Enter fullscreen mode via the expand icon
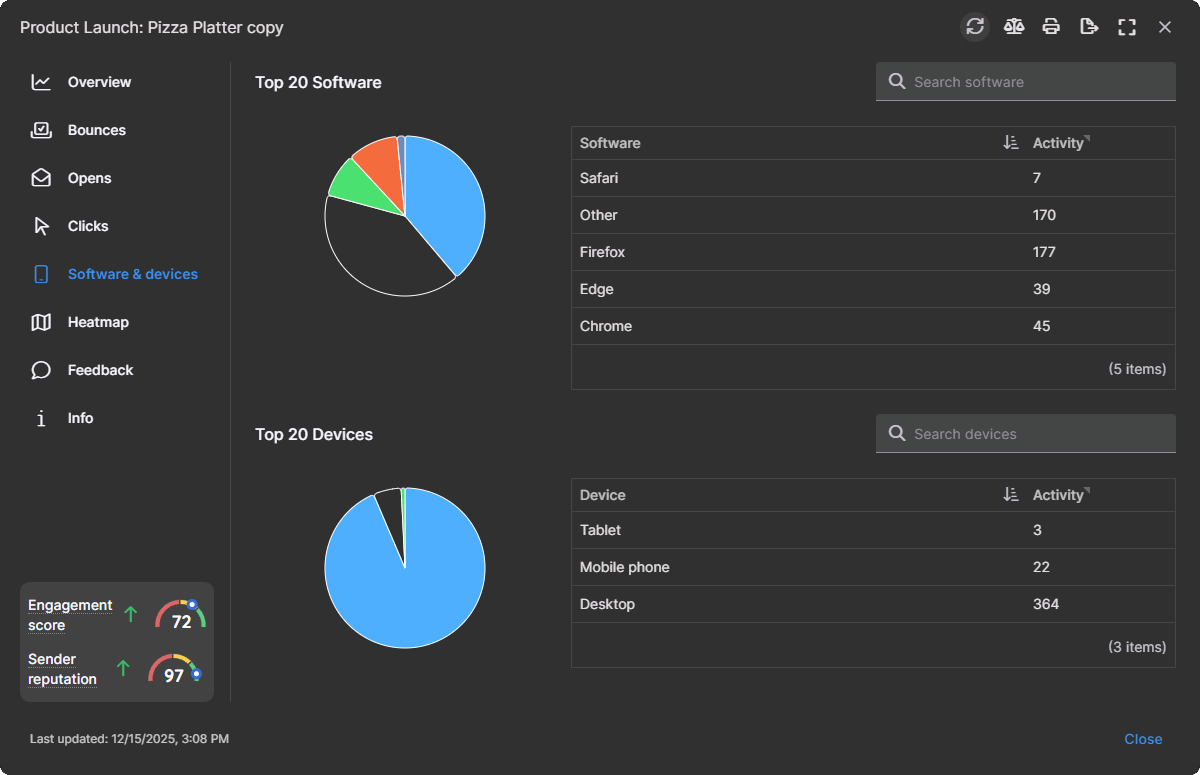 (x=1127, y=27)
